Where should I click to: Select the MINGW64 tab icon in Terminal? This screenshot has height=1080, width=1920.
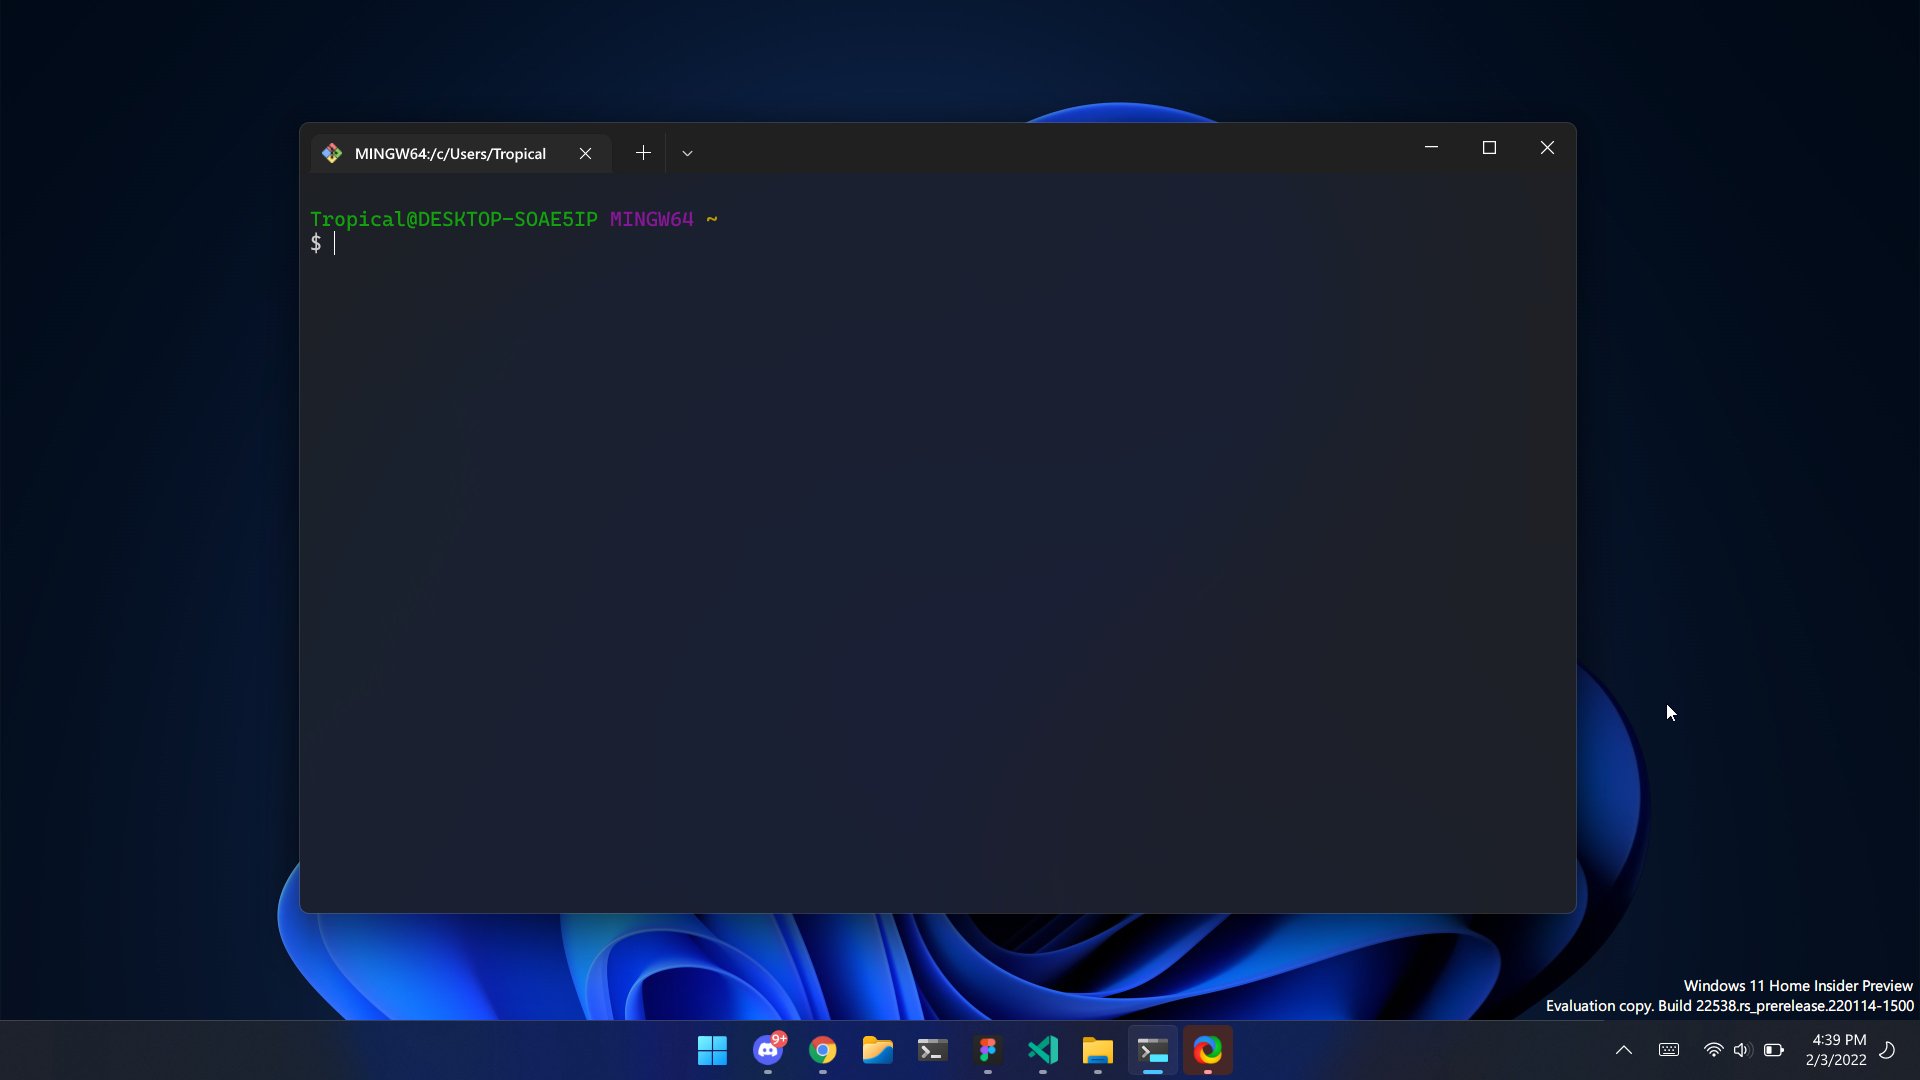[331, 153]
